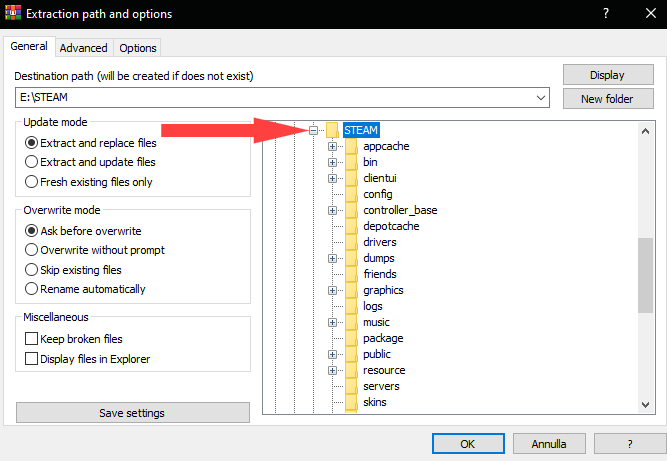
Task: Collapse the STEAM tree node
Action: pos(314,131)
